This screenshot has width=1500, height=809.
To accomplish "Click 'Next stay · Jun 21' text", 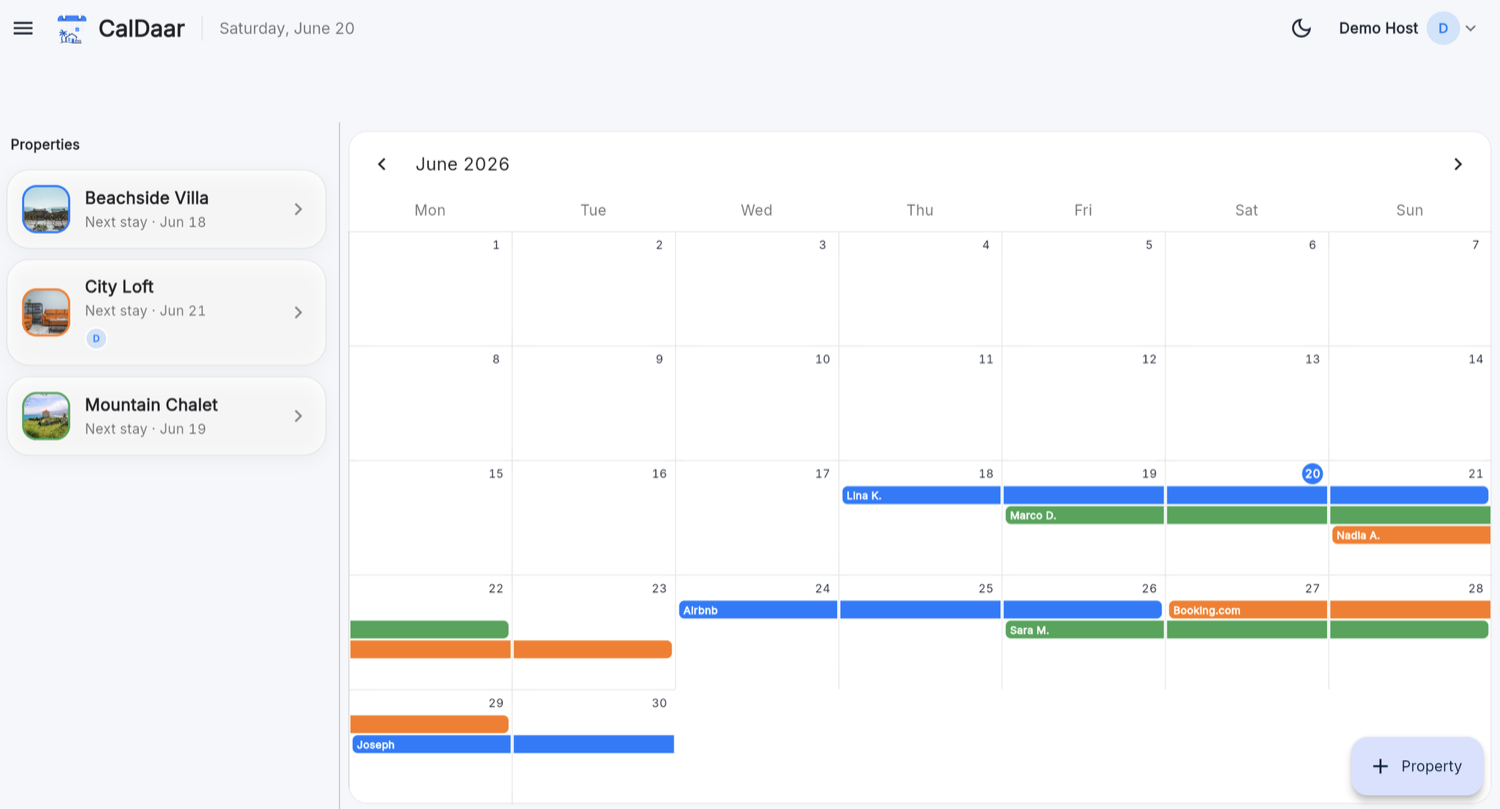I will pyautogui.click(x=145, y=311).
